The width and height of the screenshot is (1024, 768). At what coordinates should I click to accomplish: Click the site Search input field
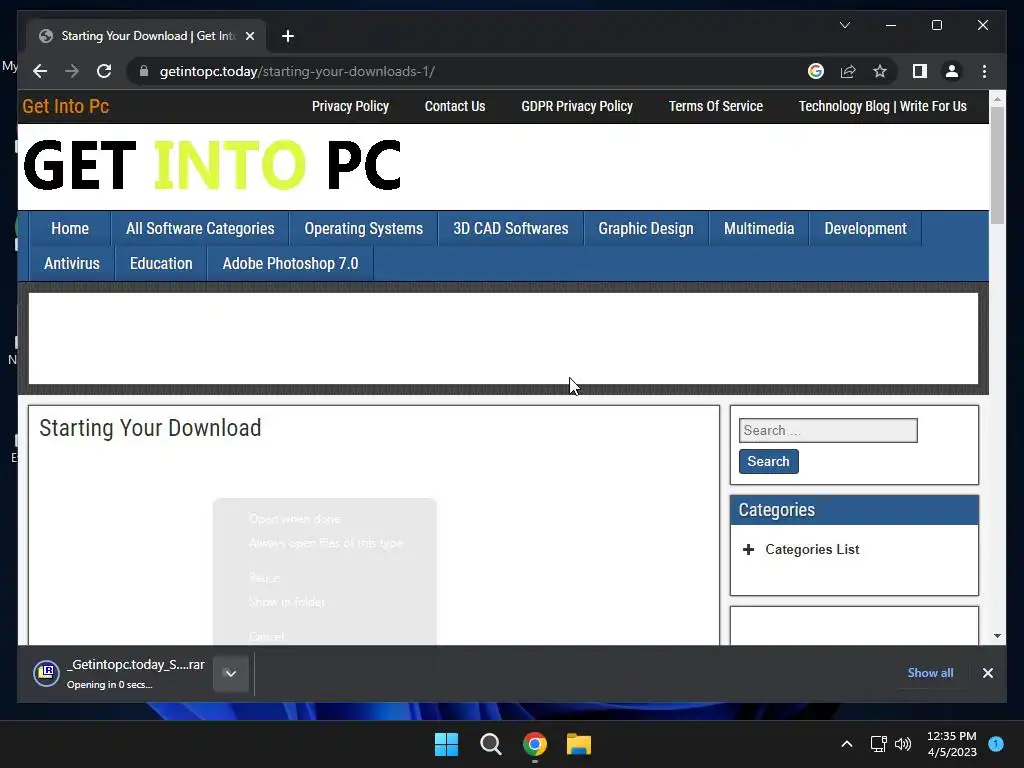pyautogui.click(x=828, y=430)
